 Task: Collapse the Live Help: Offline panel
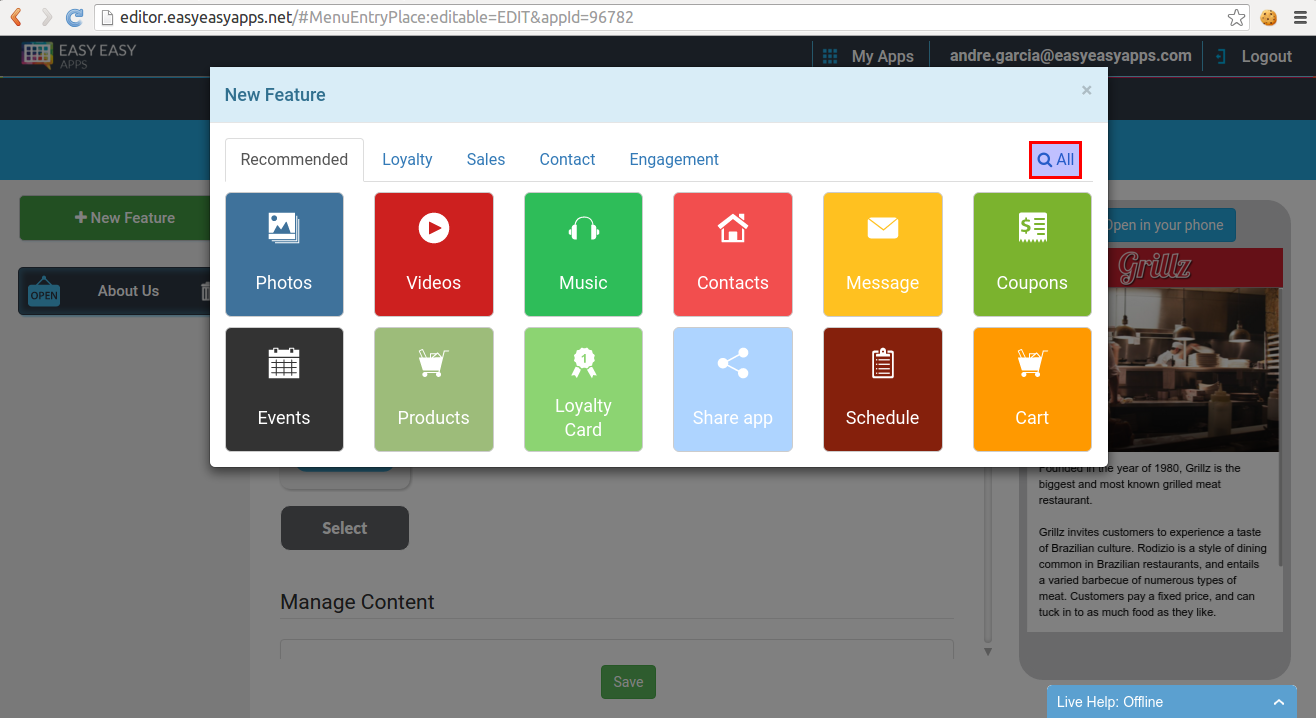[1279, 701]
